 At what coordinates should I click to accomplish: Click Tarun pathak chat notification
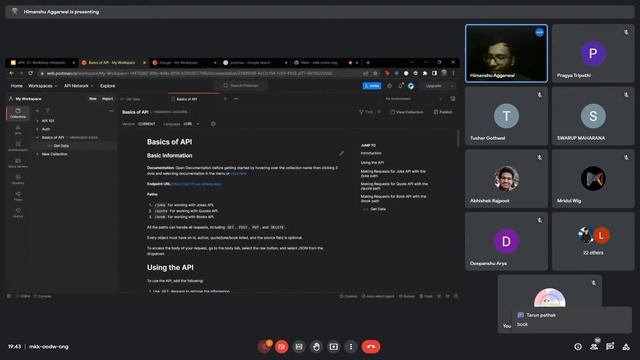point(571,320)
